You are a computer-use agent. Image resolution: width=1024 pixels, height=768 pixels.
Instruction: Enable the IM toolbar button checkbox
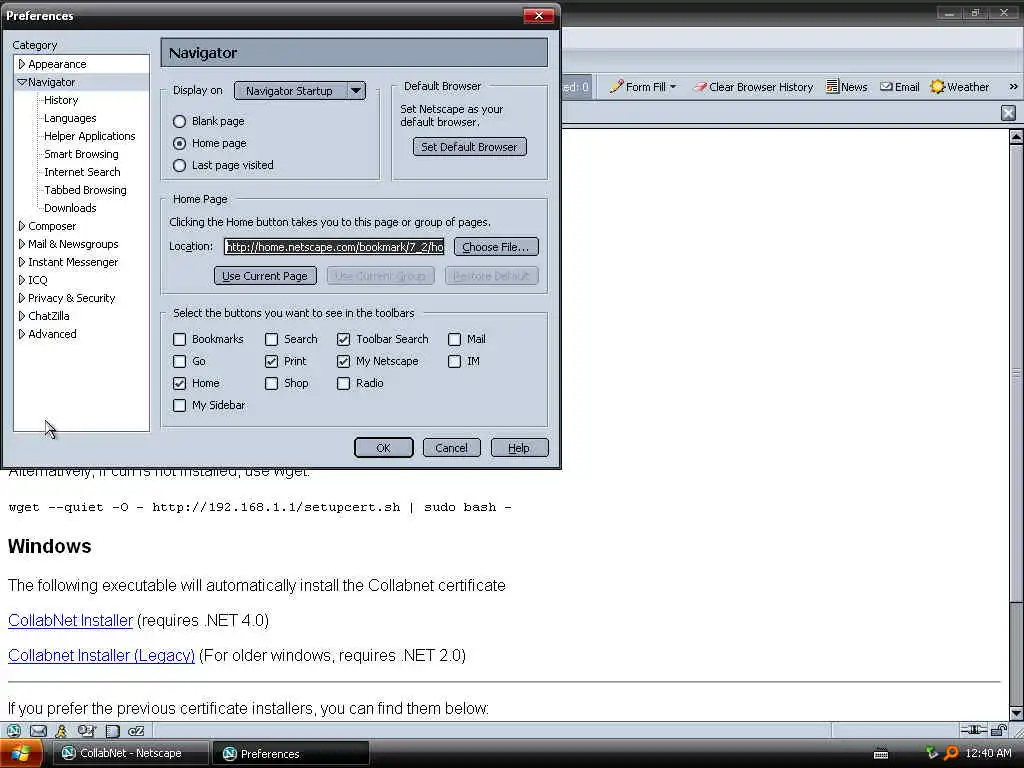(x=455, y=361)
